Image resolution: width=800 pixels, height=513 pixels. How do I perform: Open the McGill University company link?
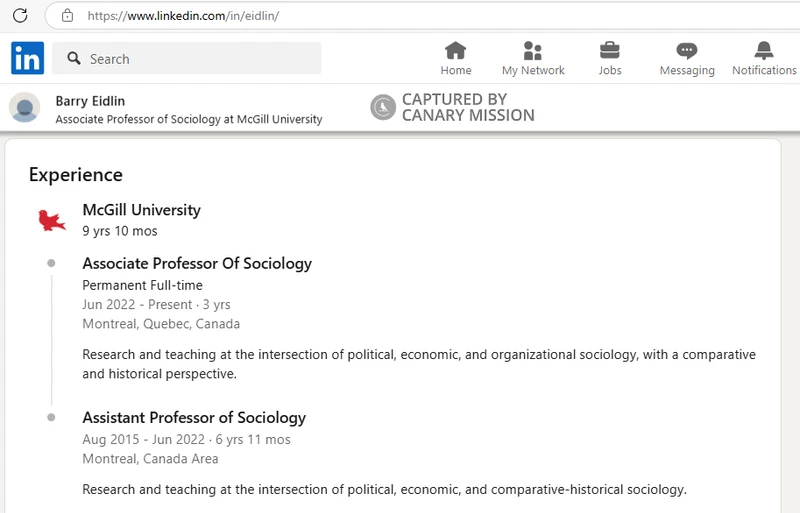[x=142, y=210]
